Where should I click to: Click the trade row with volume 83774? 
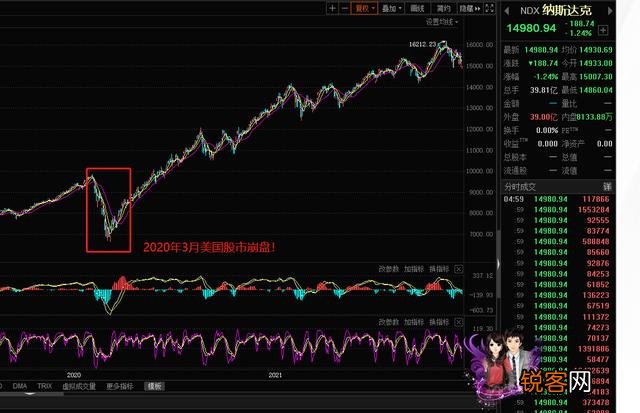point(557,231)
